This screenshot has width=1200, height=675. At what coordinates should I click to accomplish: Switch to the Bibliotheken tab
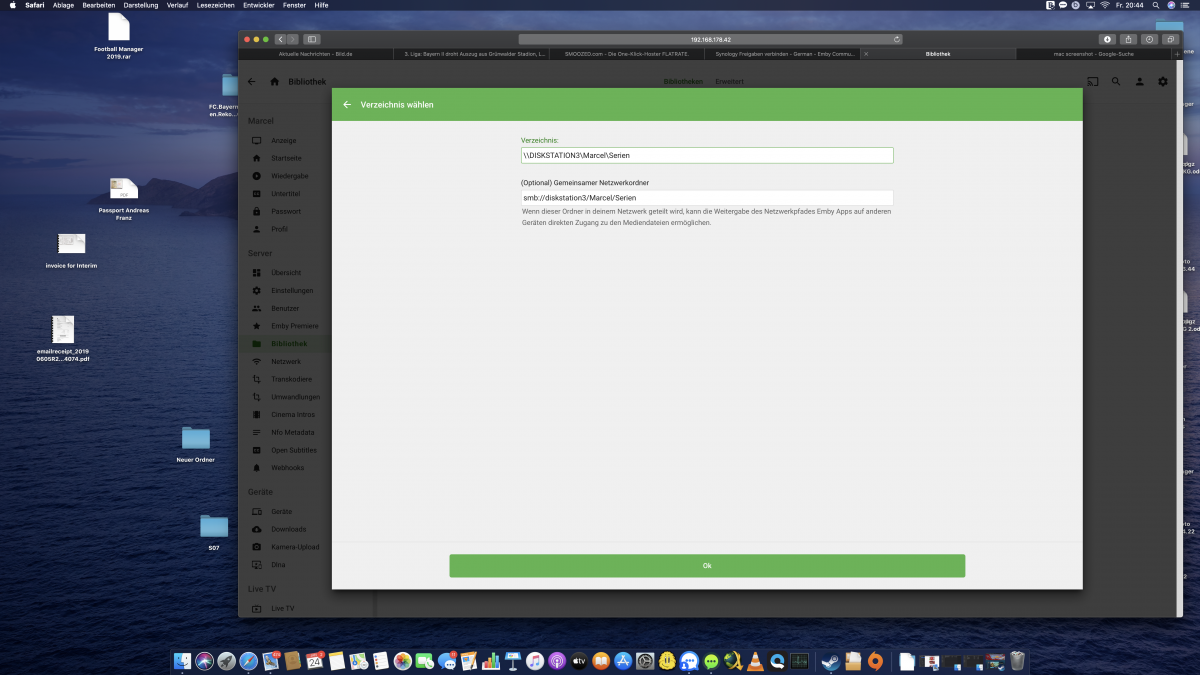(683, 82)
